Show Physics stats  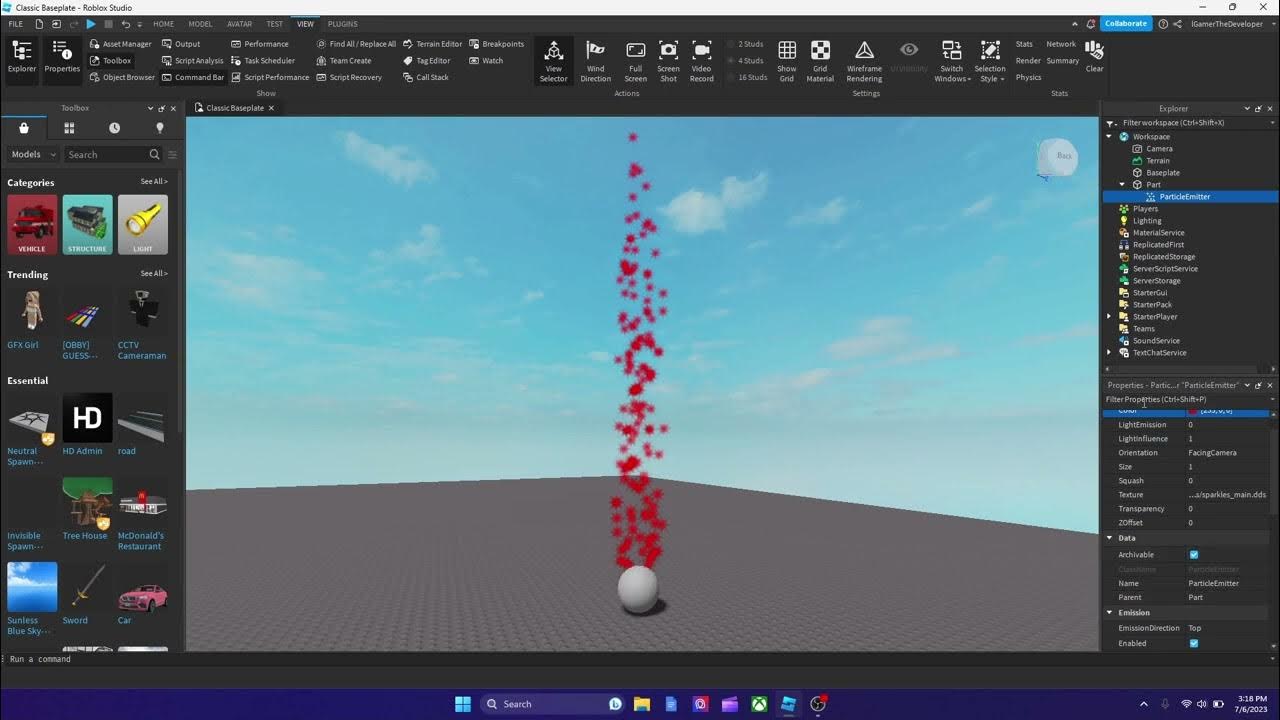(1028, 77)
